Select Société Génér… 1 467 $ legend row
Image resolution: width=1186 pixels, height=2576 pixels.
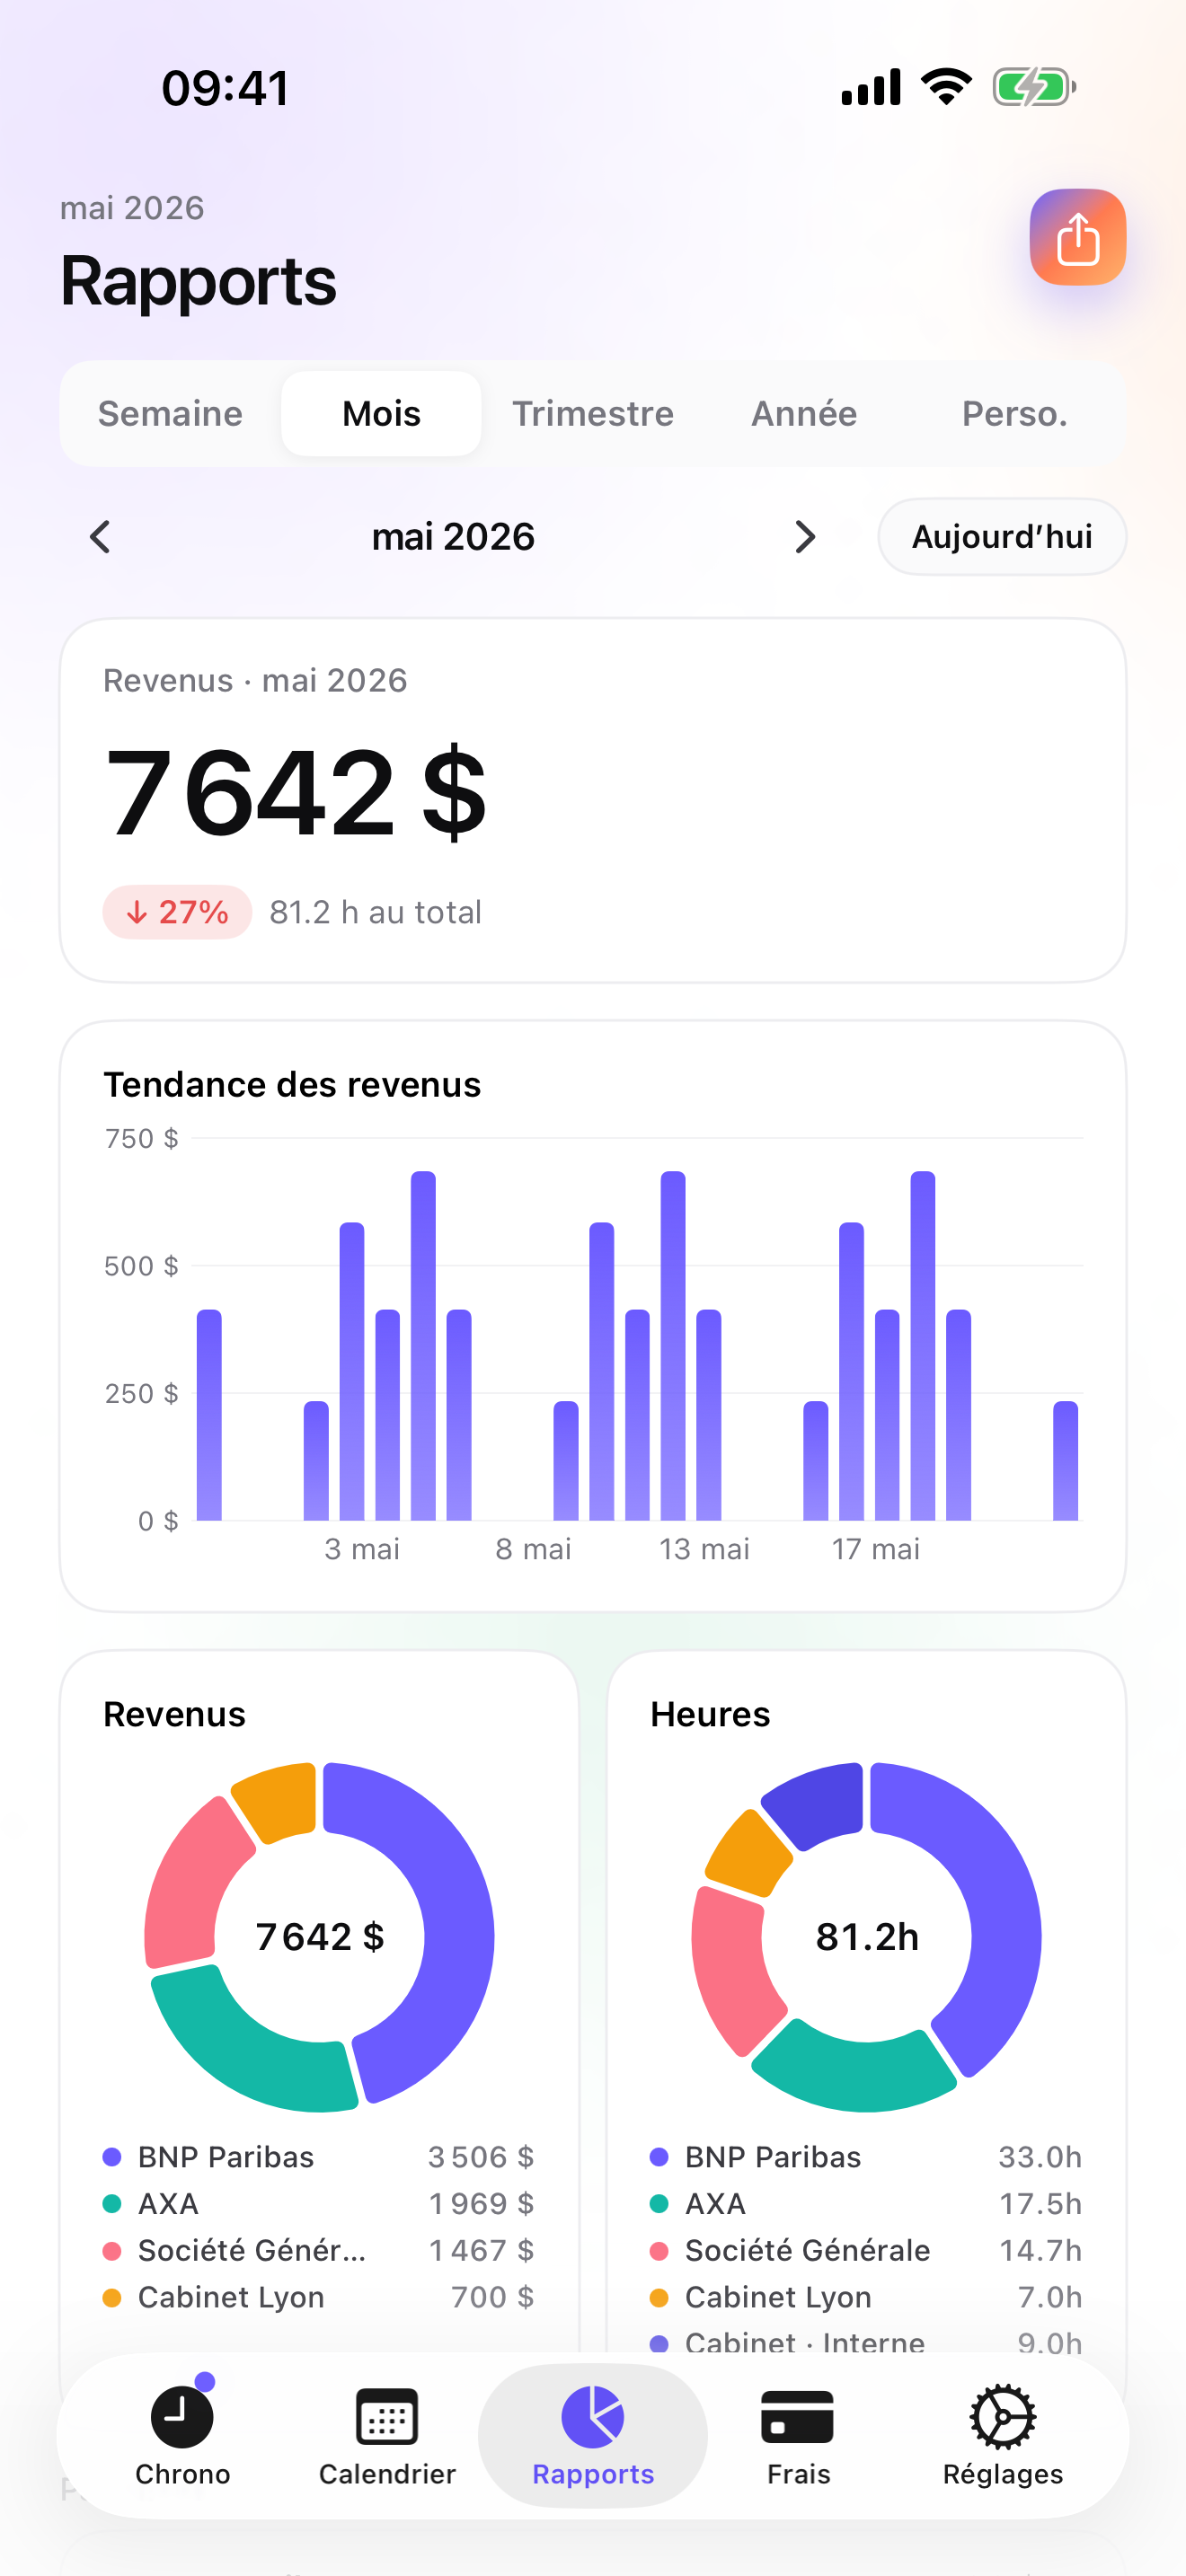pyautogui.click(x=319, y=2250)
